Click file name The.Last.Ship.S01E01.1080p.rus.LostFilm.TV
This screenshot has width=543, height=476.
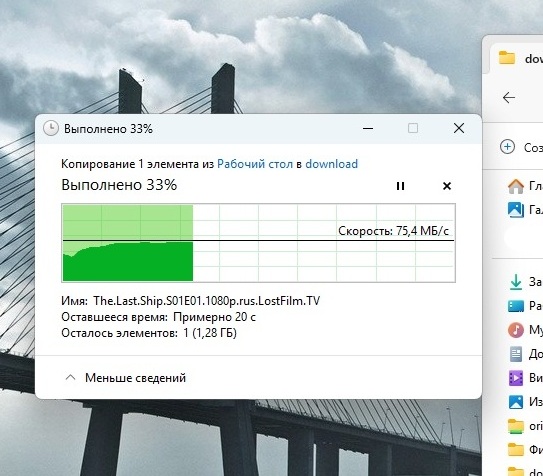pyautogui.click(x=206, y=300)
